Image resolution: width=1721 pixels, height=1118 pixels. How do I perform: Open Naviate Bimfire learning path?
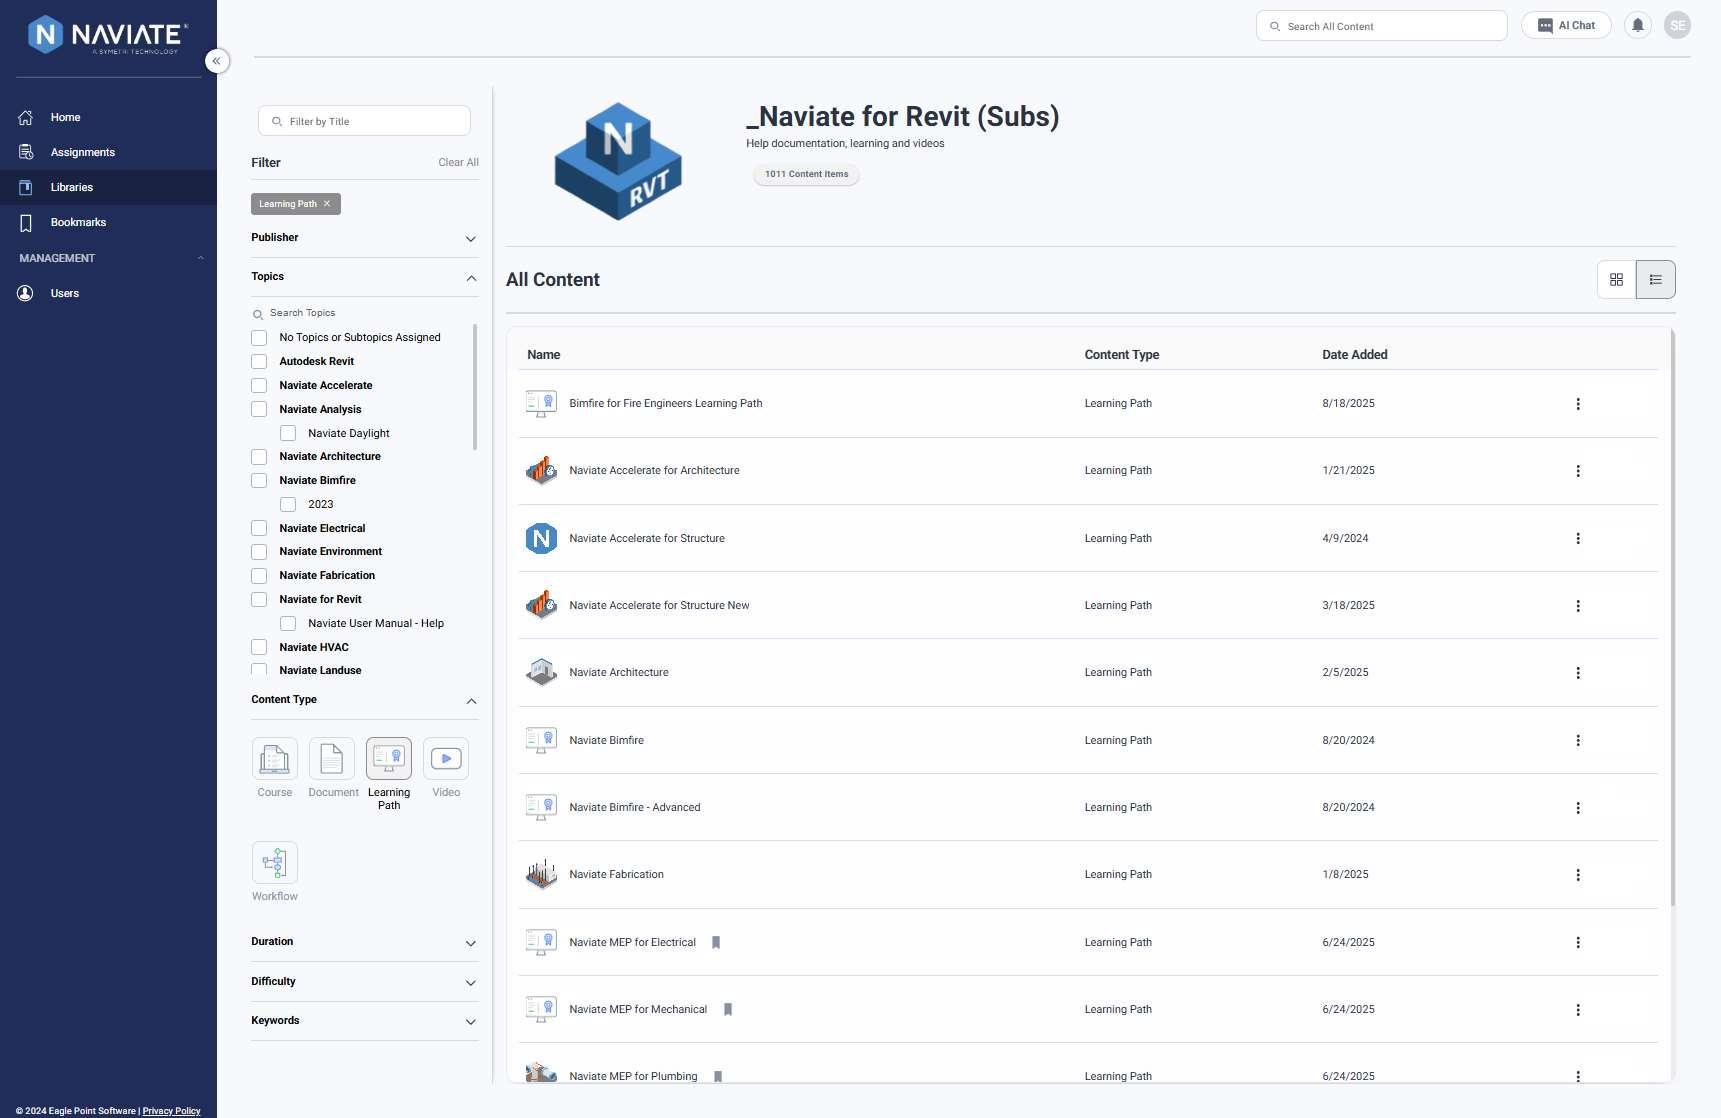(606, 740)
